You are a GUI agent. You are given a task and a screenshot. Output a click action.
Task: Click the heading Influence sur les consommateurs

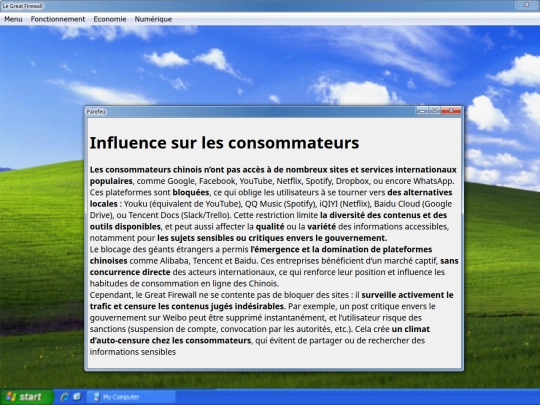224,143
